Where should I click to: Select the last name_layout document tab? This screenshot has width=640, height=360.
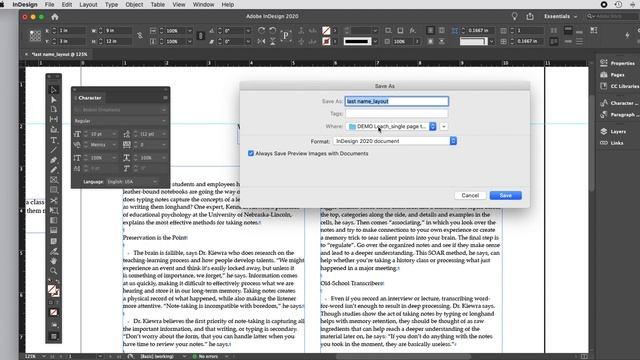coord(59,54)
